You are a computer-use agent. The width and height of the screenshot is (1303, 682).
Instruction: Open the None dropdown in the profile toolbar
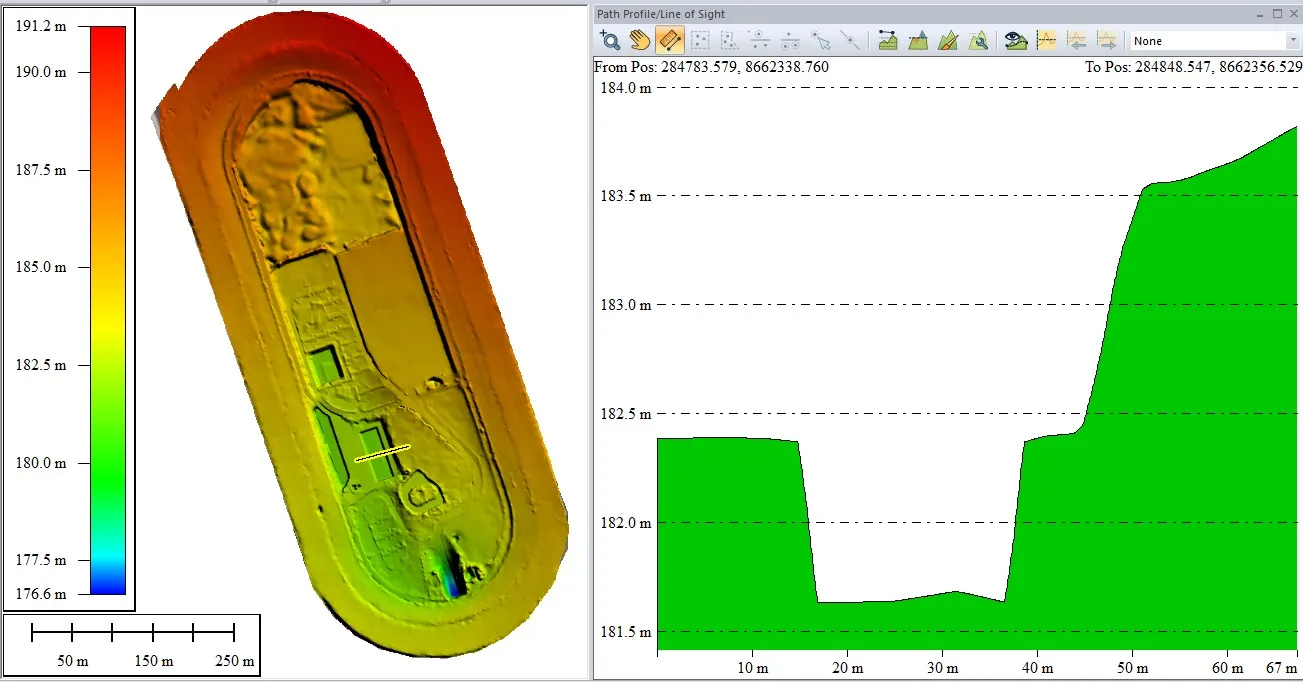click(x=1214, y=41)
